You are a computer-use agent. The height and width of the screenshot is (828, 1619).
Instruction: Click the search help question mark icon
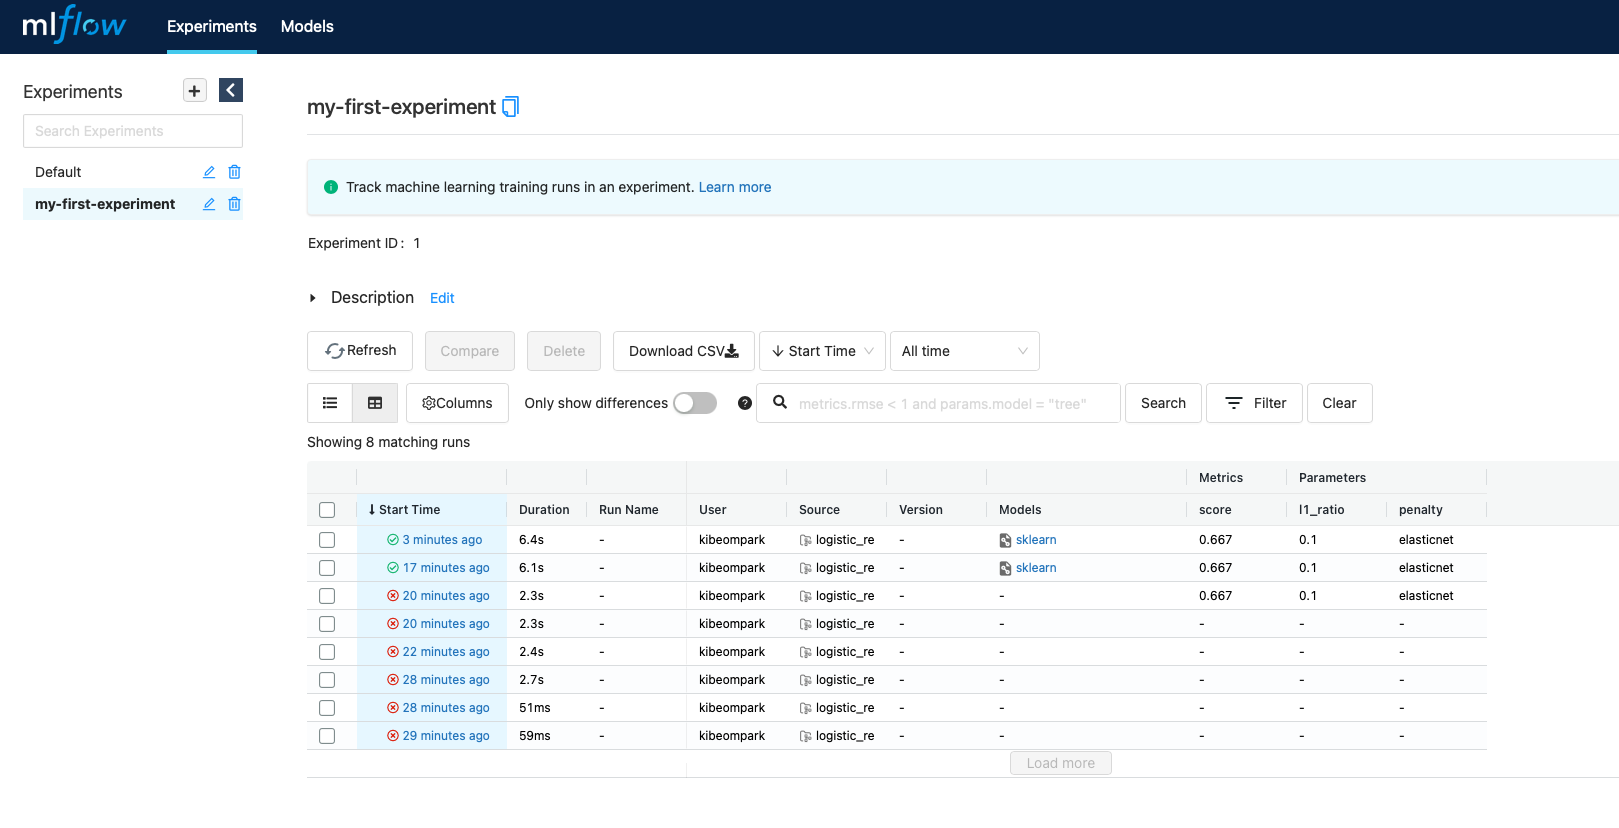pos(745,403)
